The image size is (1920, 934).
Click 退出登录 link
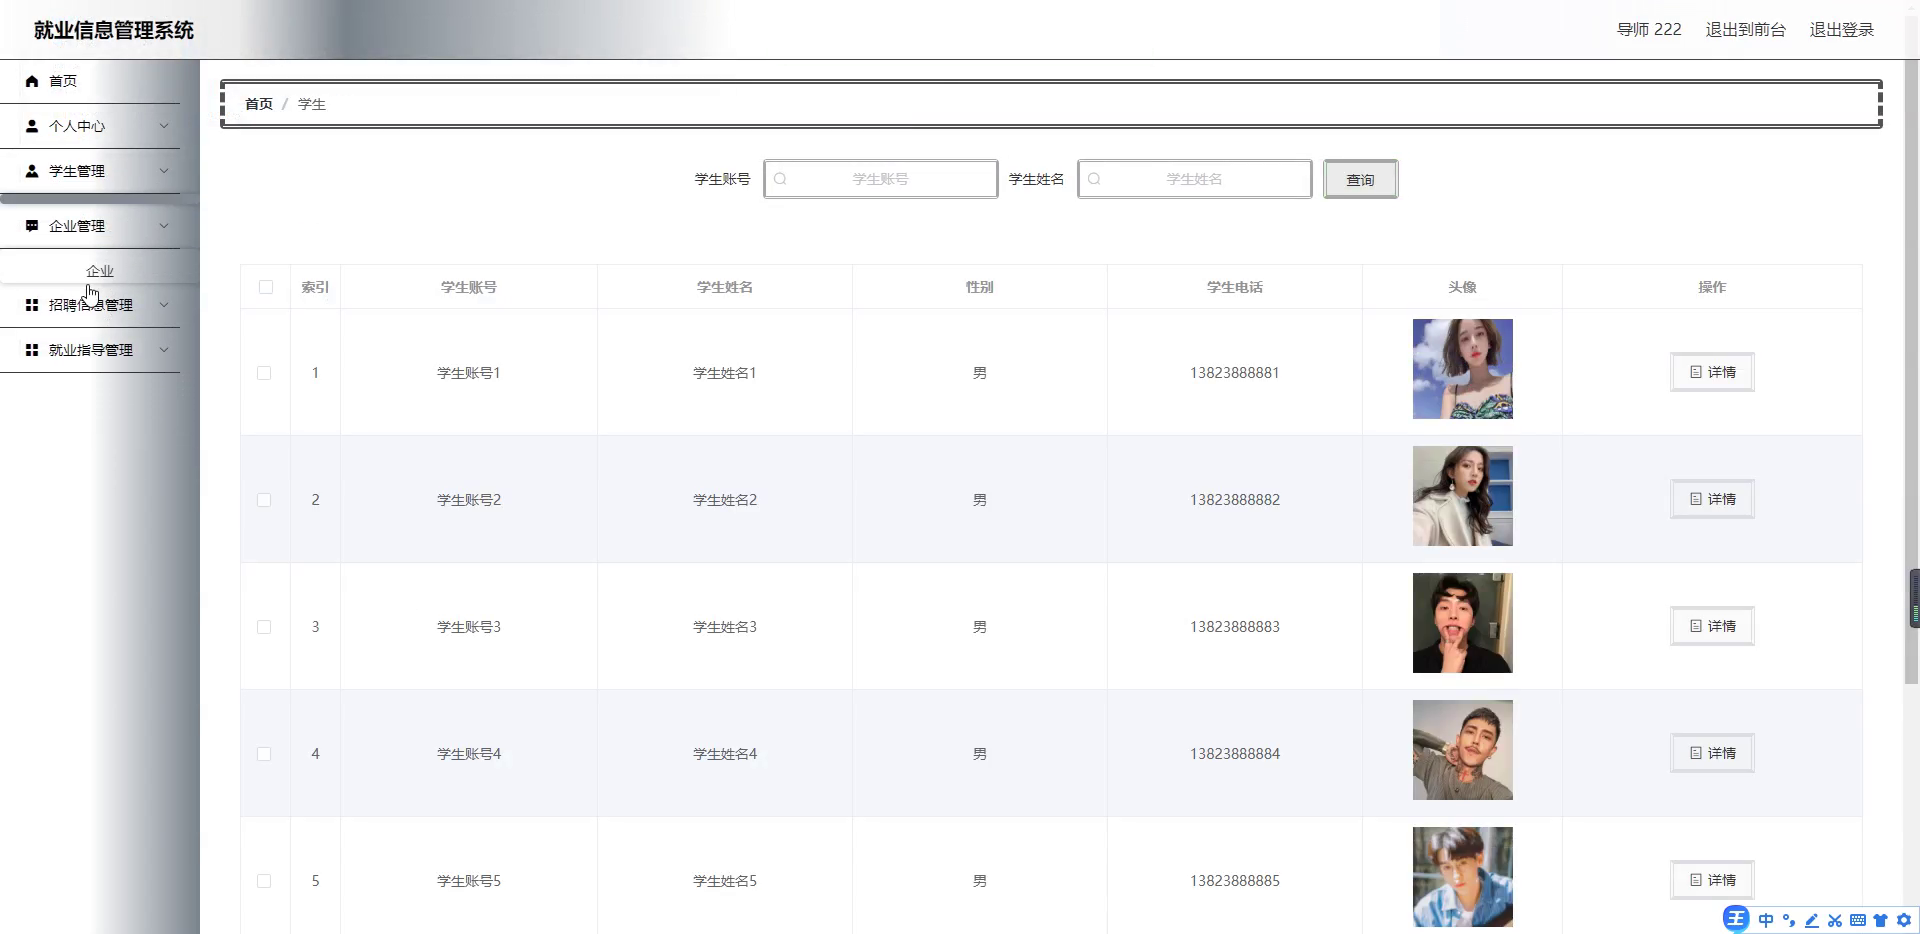(x=1841, y=30)
